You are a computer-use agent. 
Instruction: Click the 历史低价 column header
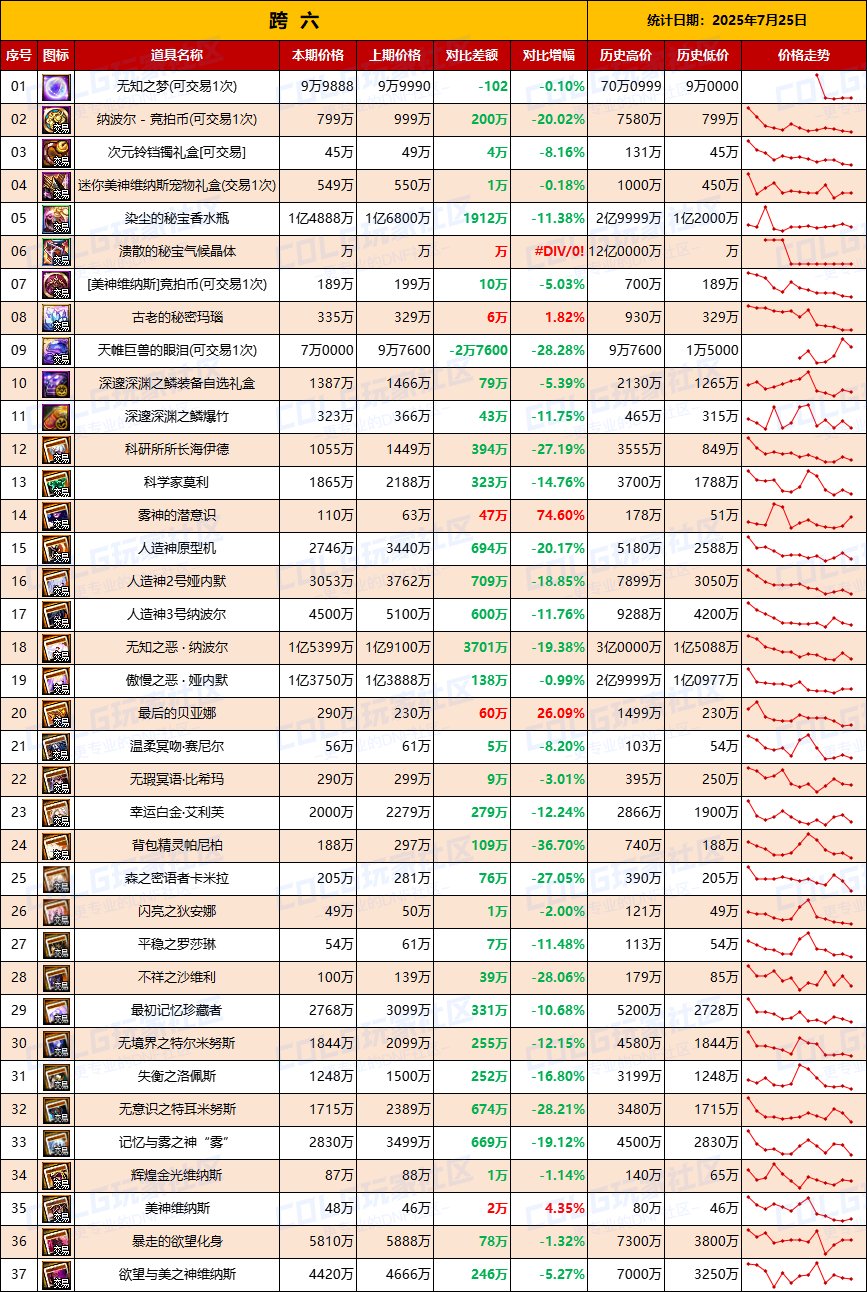[x=703, y=55]
